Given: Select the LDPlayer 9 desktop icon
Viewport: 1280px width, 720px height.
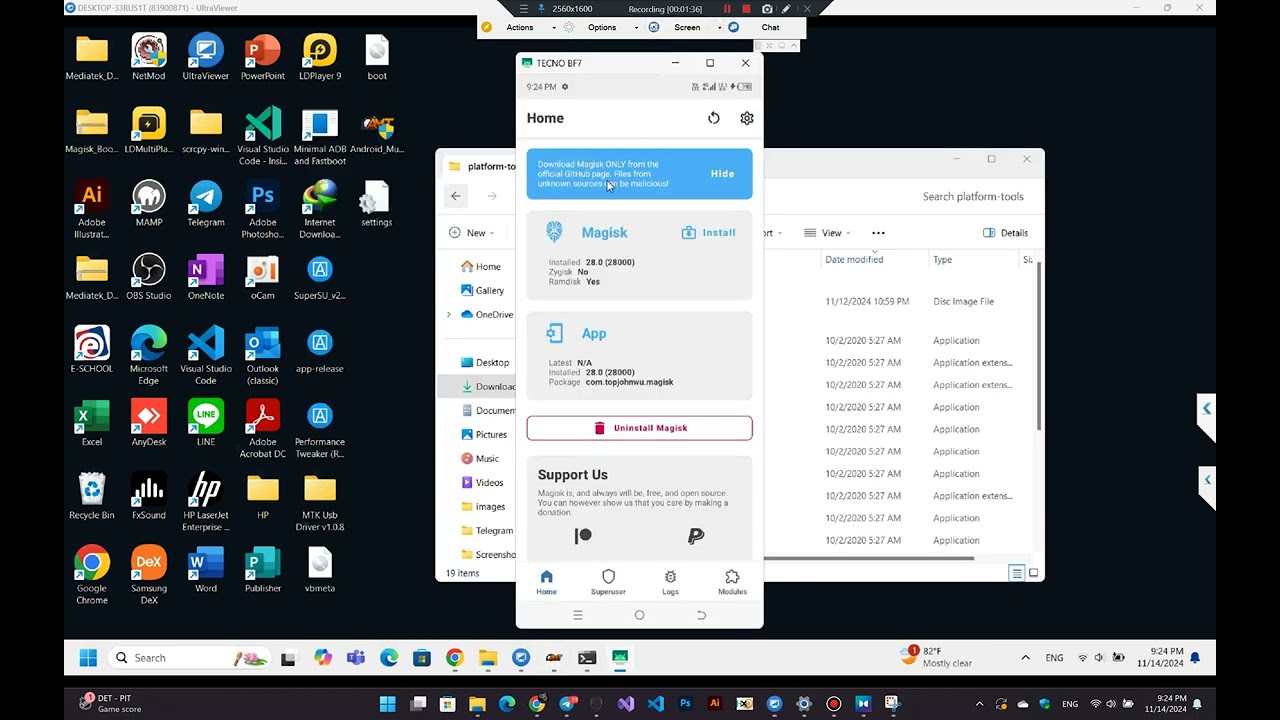Looking at the screenshot, I should pyautogui.click(x=320, y=57).
